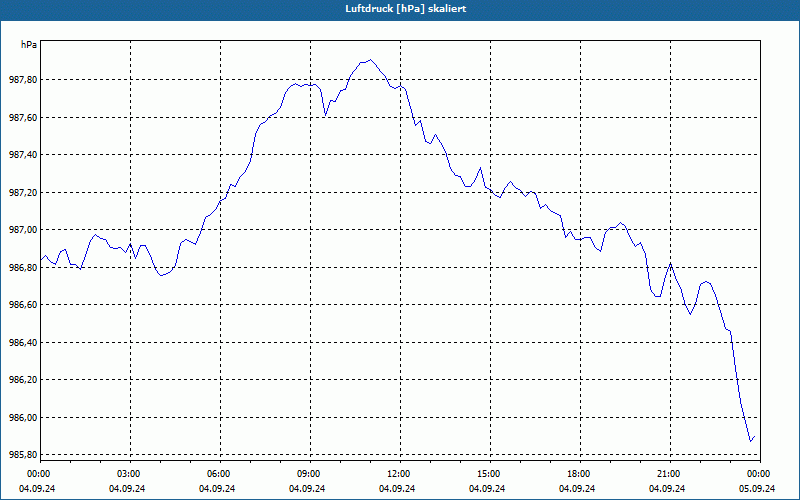Click the 986,00 y-axis label

coord(23,417)
